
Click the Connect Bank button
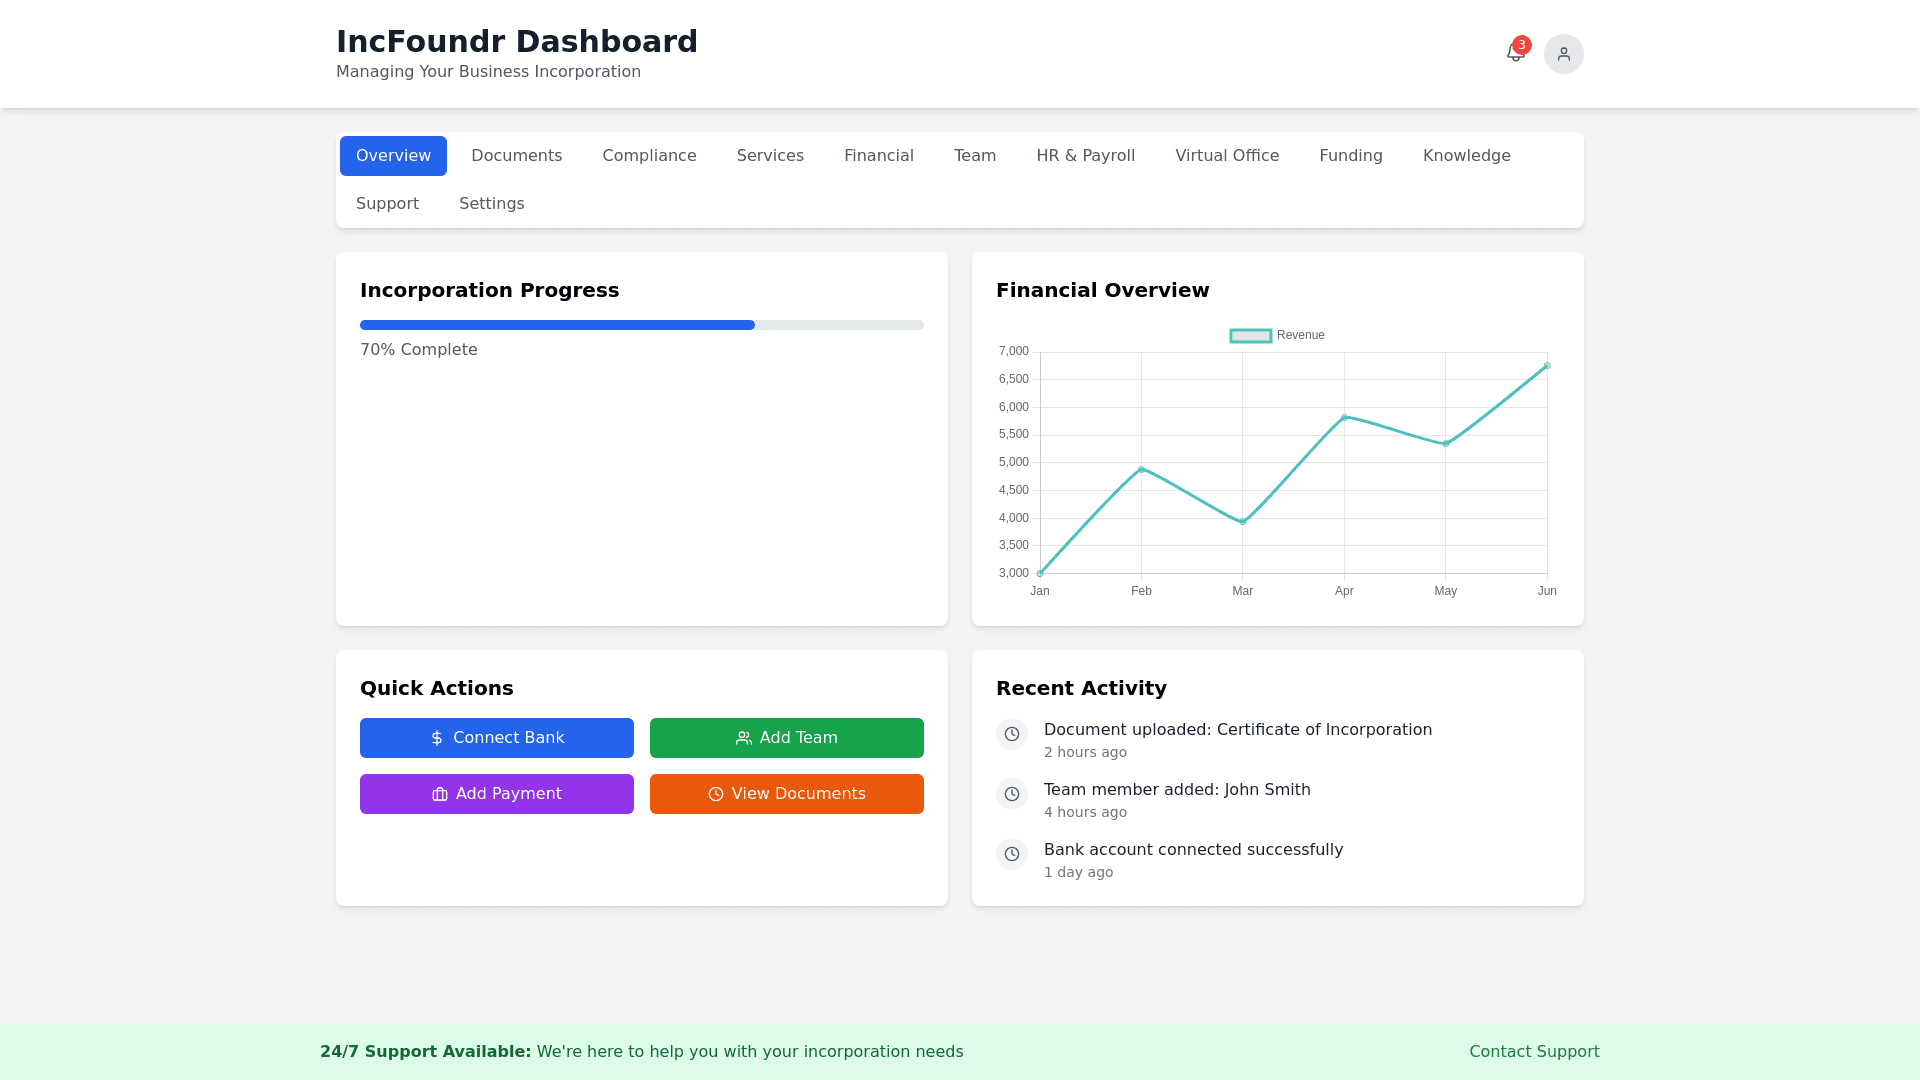pos(497,738)
